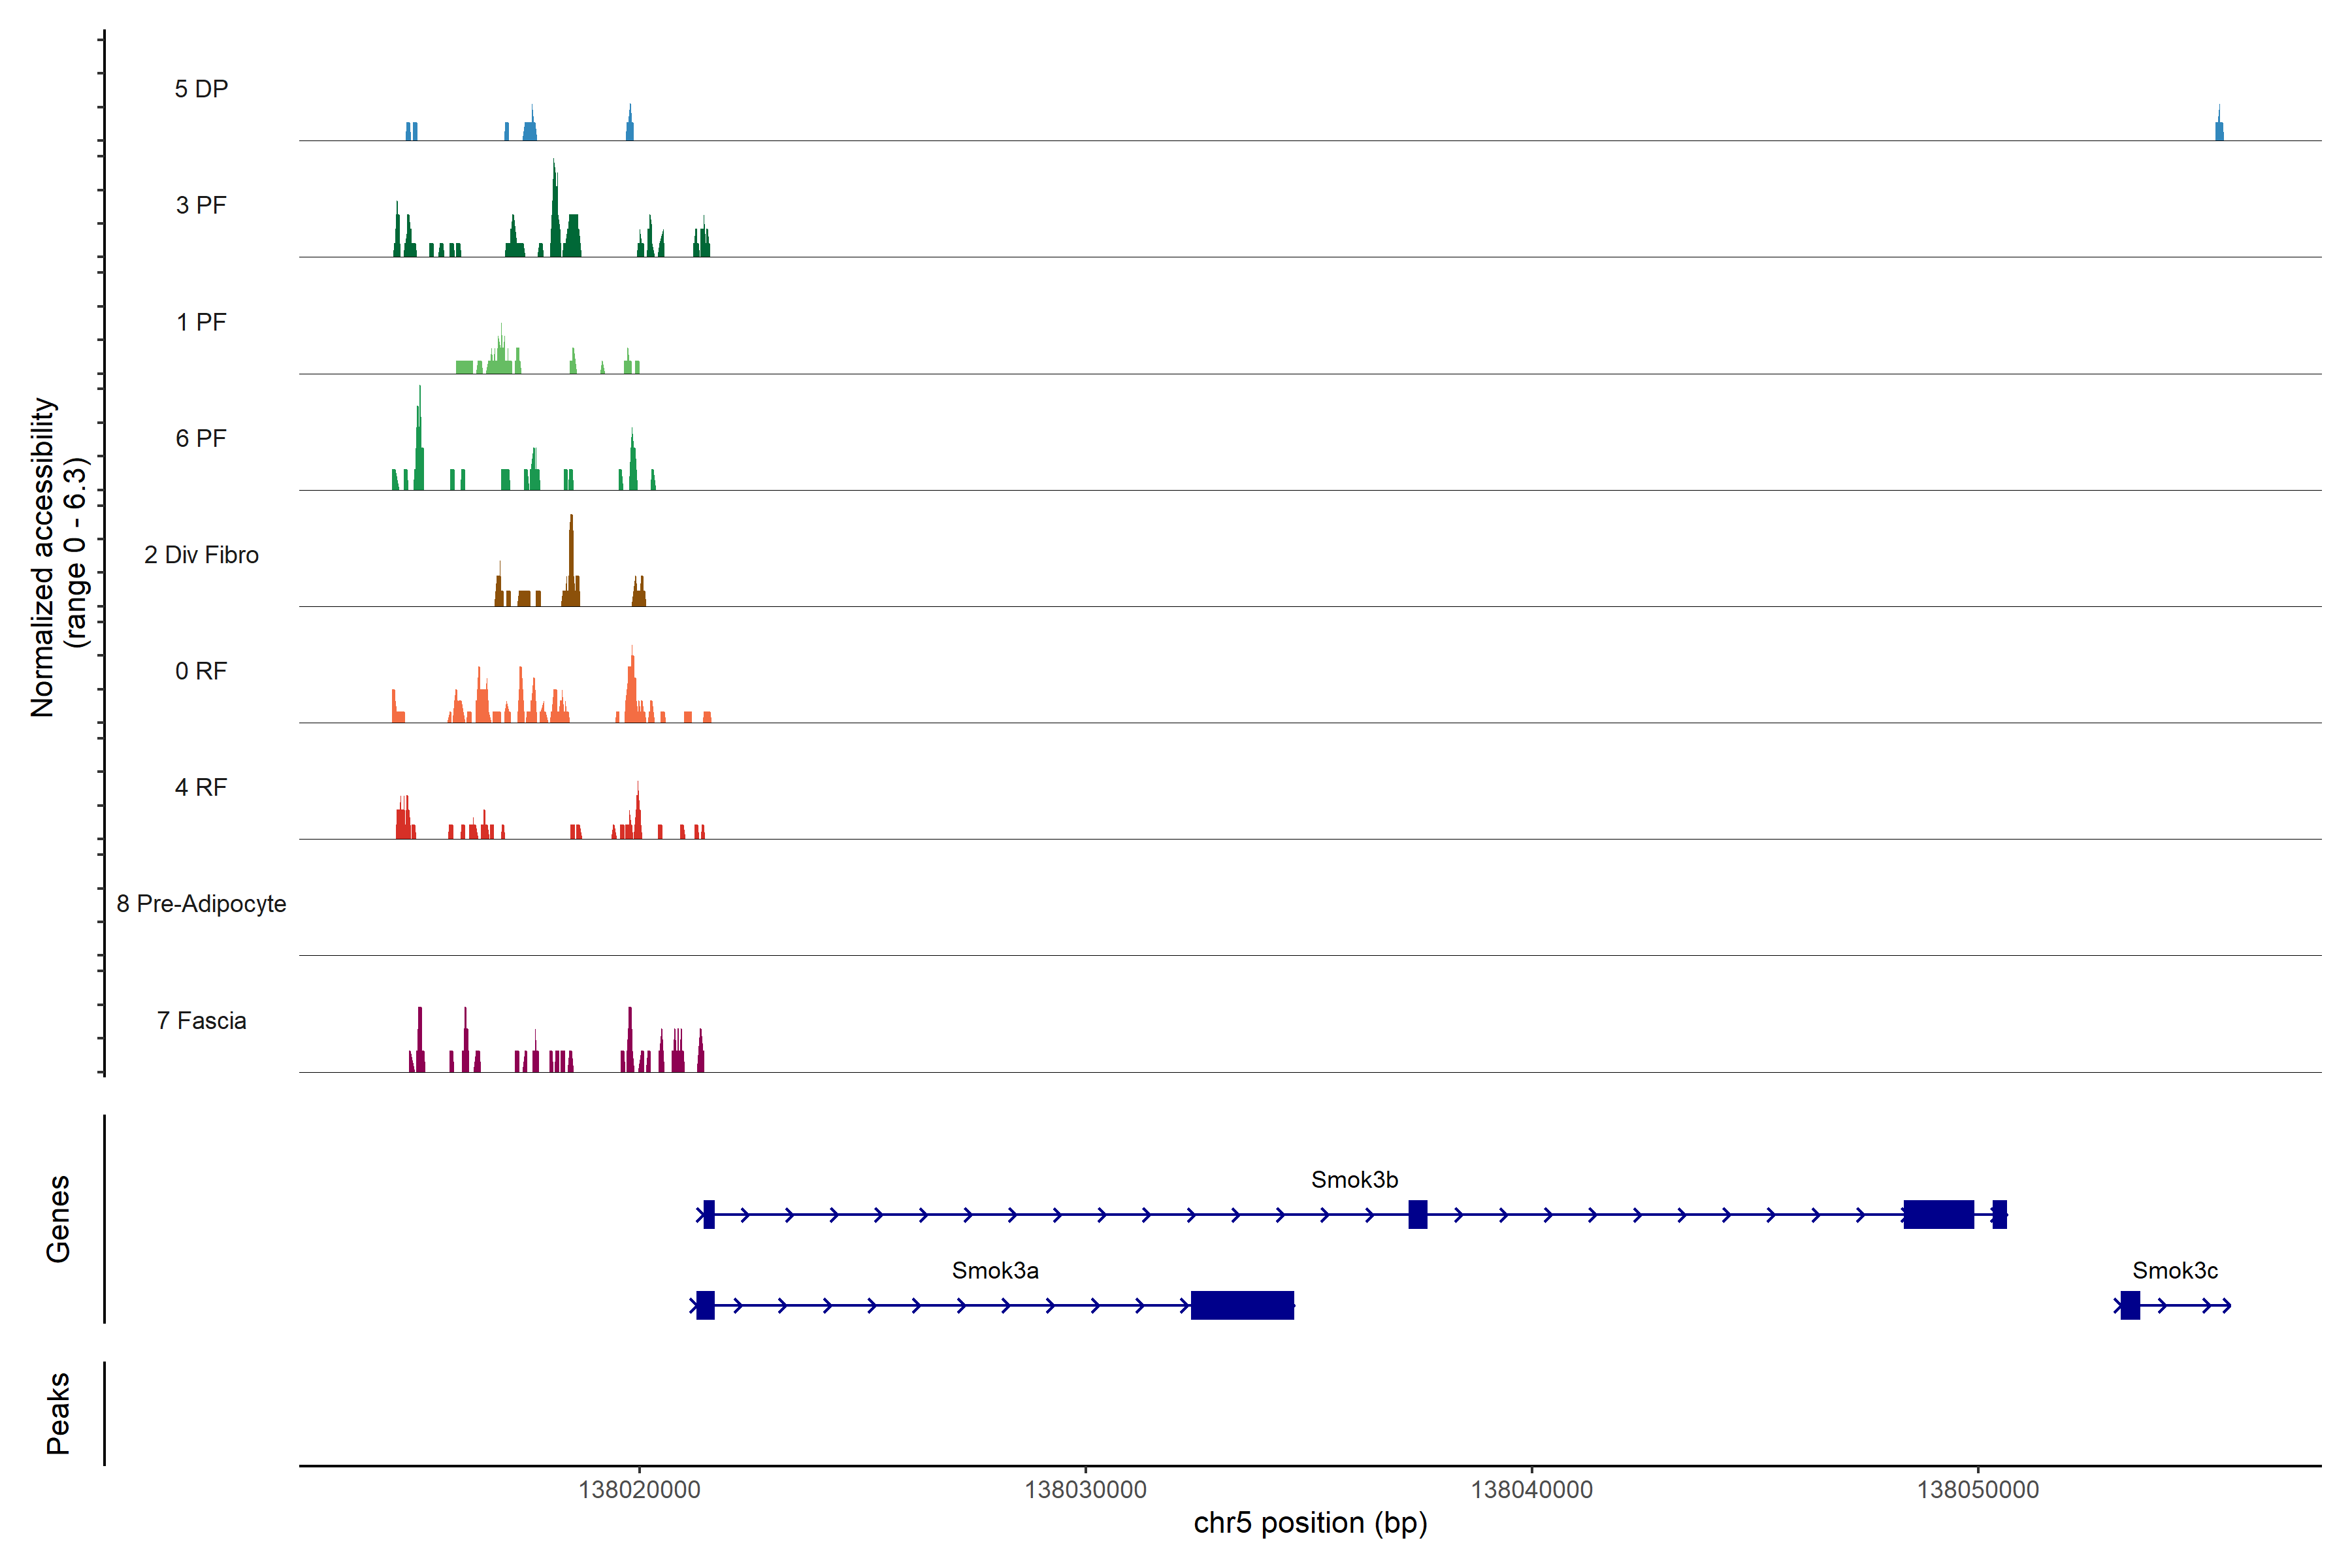The image size is (2352, 1568).
Task: Click the Smok3c first exon block
Action: (x=2130, y=1305)
